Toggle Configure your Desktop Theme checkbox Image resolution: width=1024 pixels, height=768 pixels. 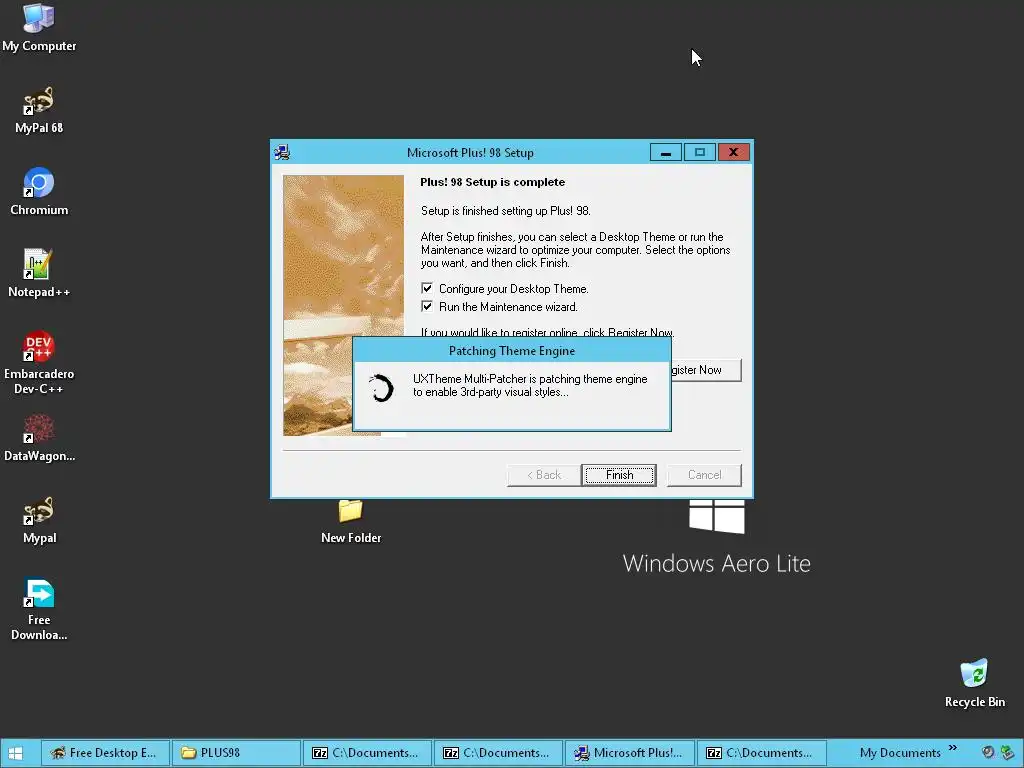427,289
